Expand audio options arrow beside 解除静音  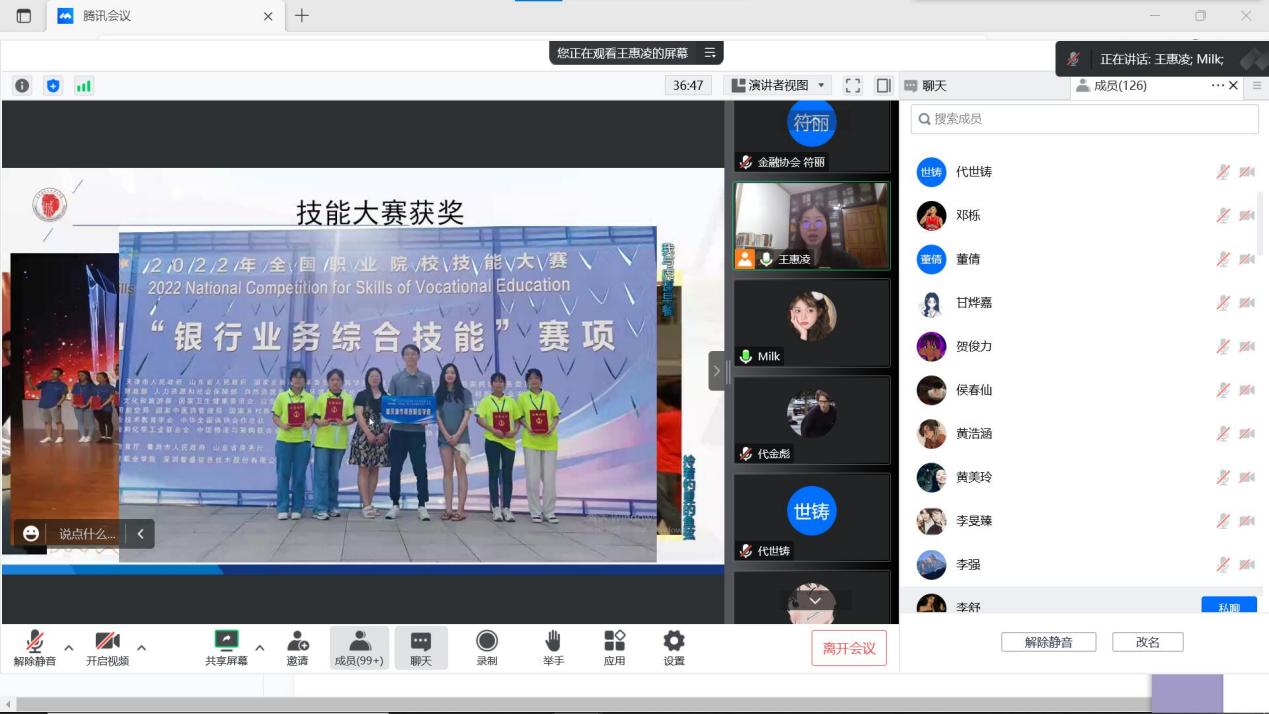tap(69, 647)
